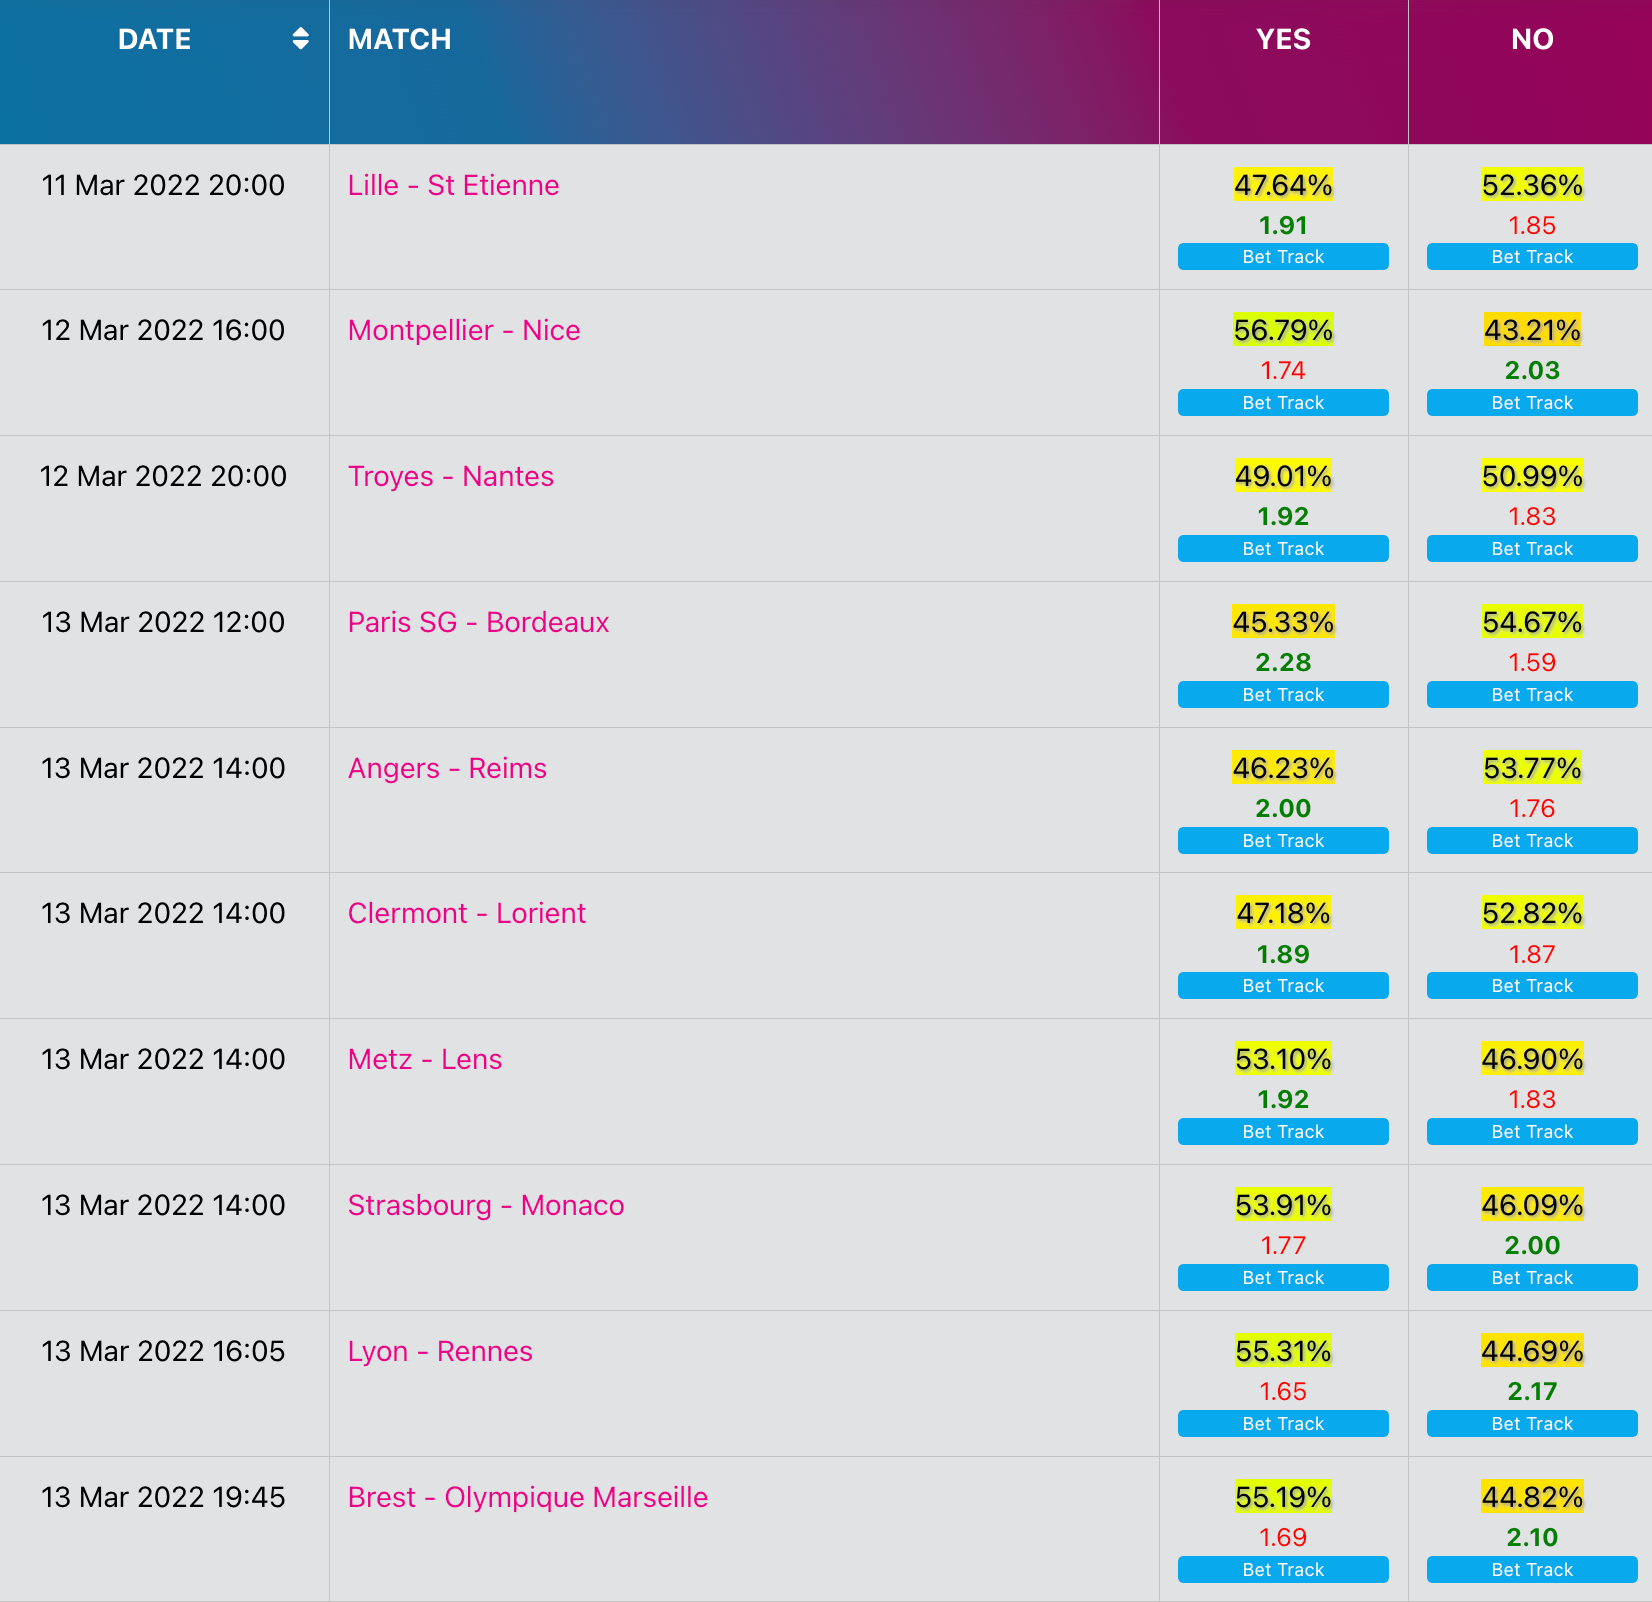Select the 44.82% NO probability
This screenshot has height=1602, width=1652.
(1532, 1498)
